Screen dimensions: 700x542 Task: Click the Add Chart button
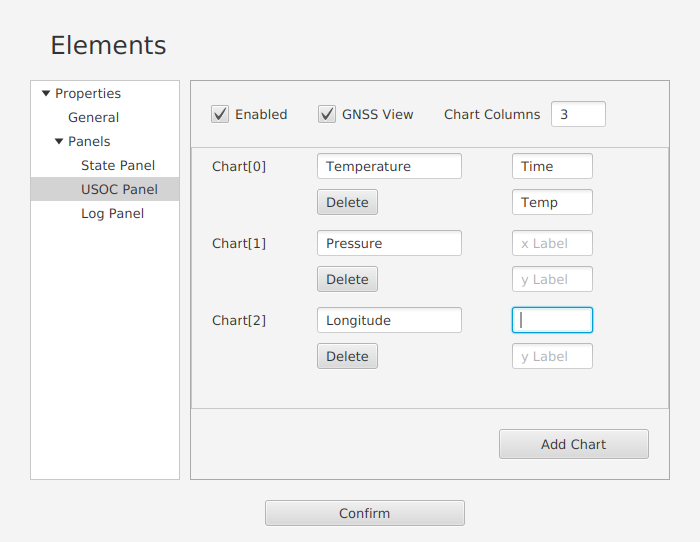pyautogui.click(x=574, y=444)
